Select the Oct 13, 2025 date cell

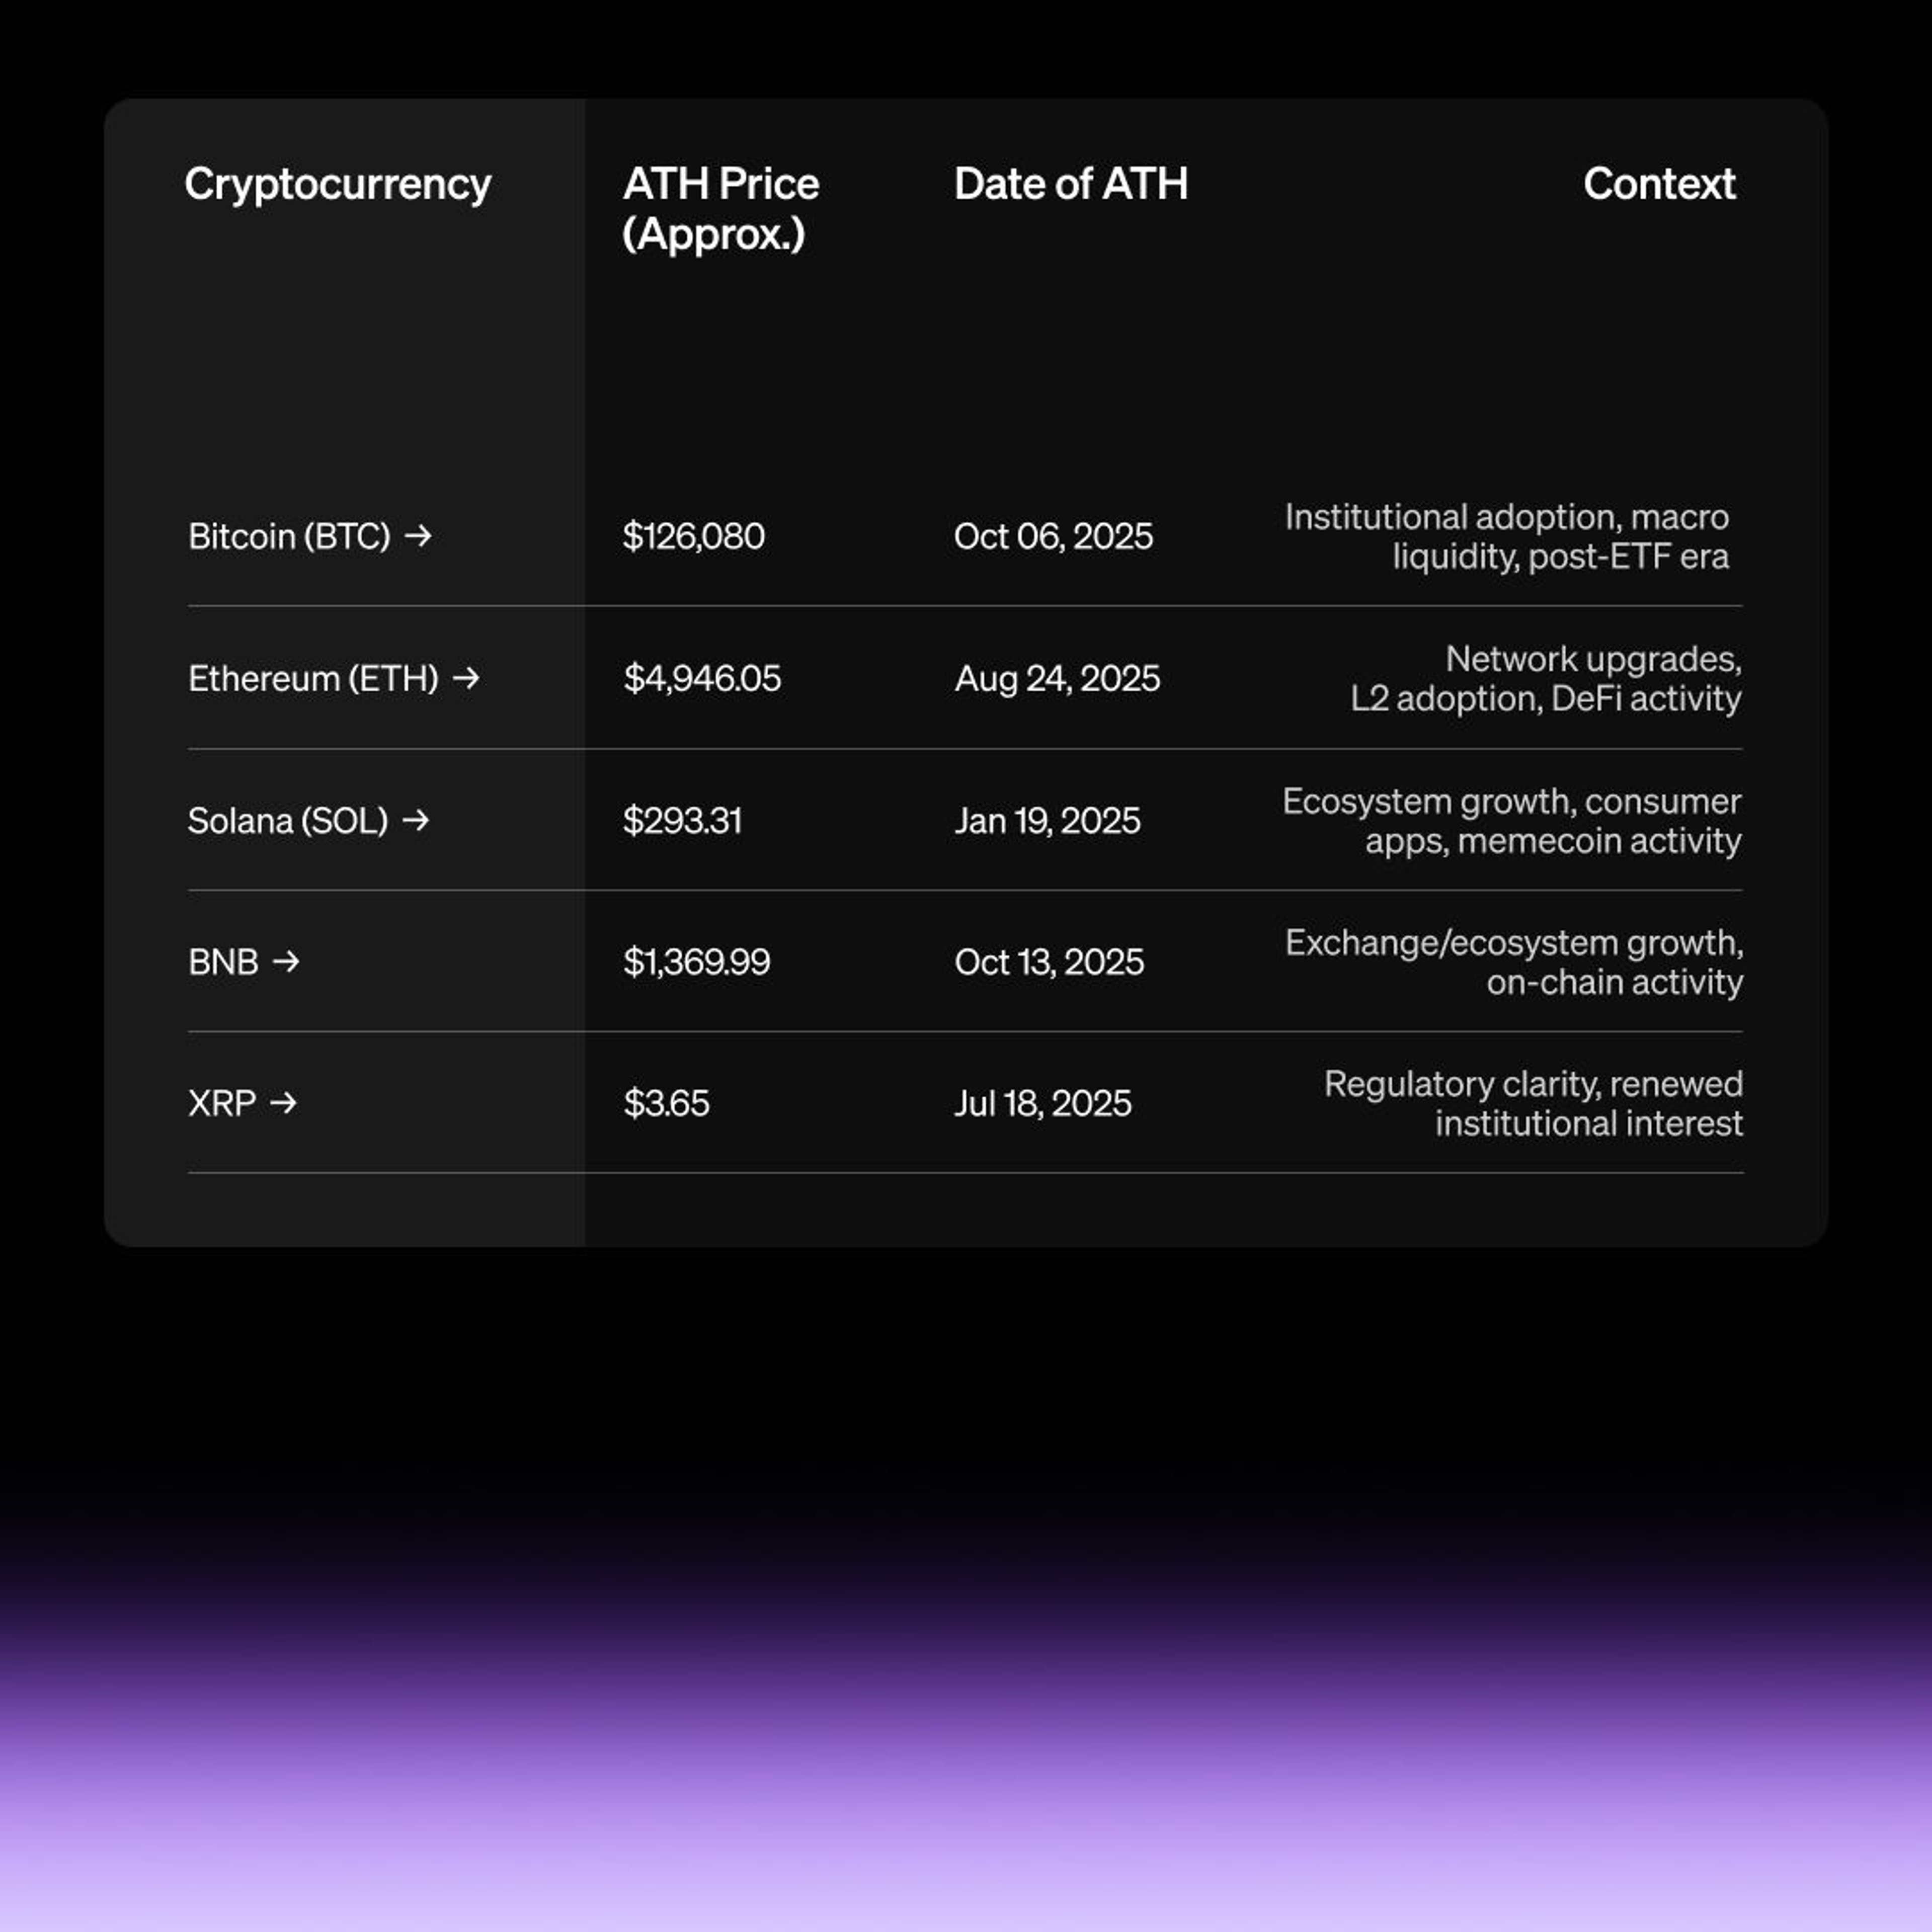(x=1049, y=962)
